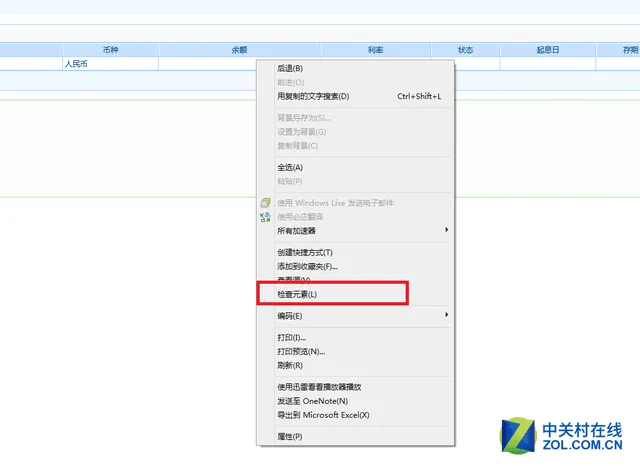
Task: Select 用复制的文字搜索(D) menu entry
Action: [355, 96]
